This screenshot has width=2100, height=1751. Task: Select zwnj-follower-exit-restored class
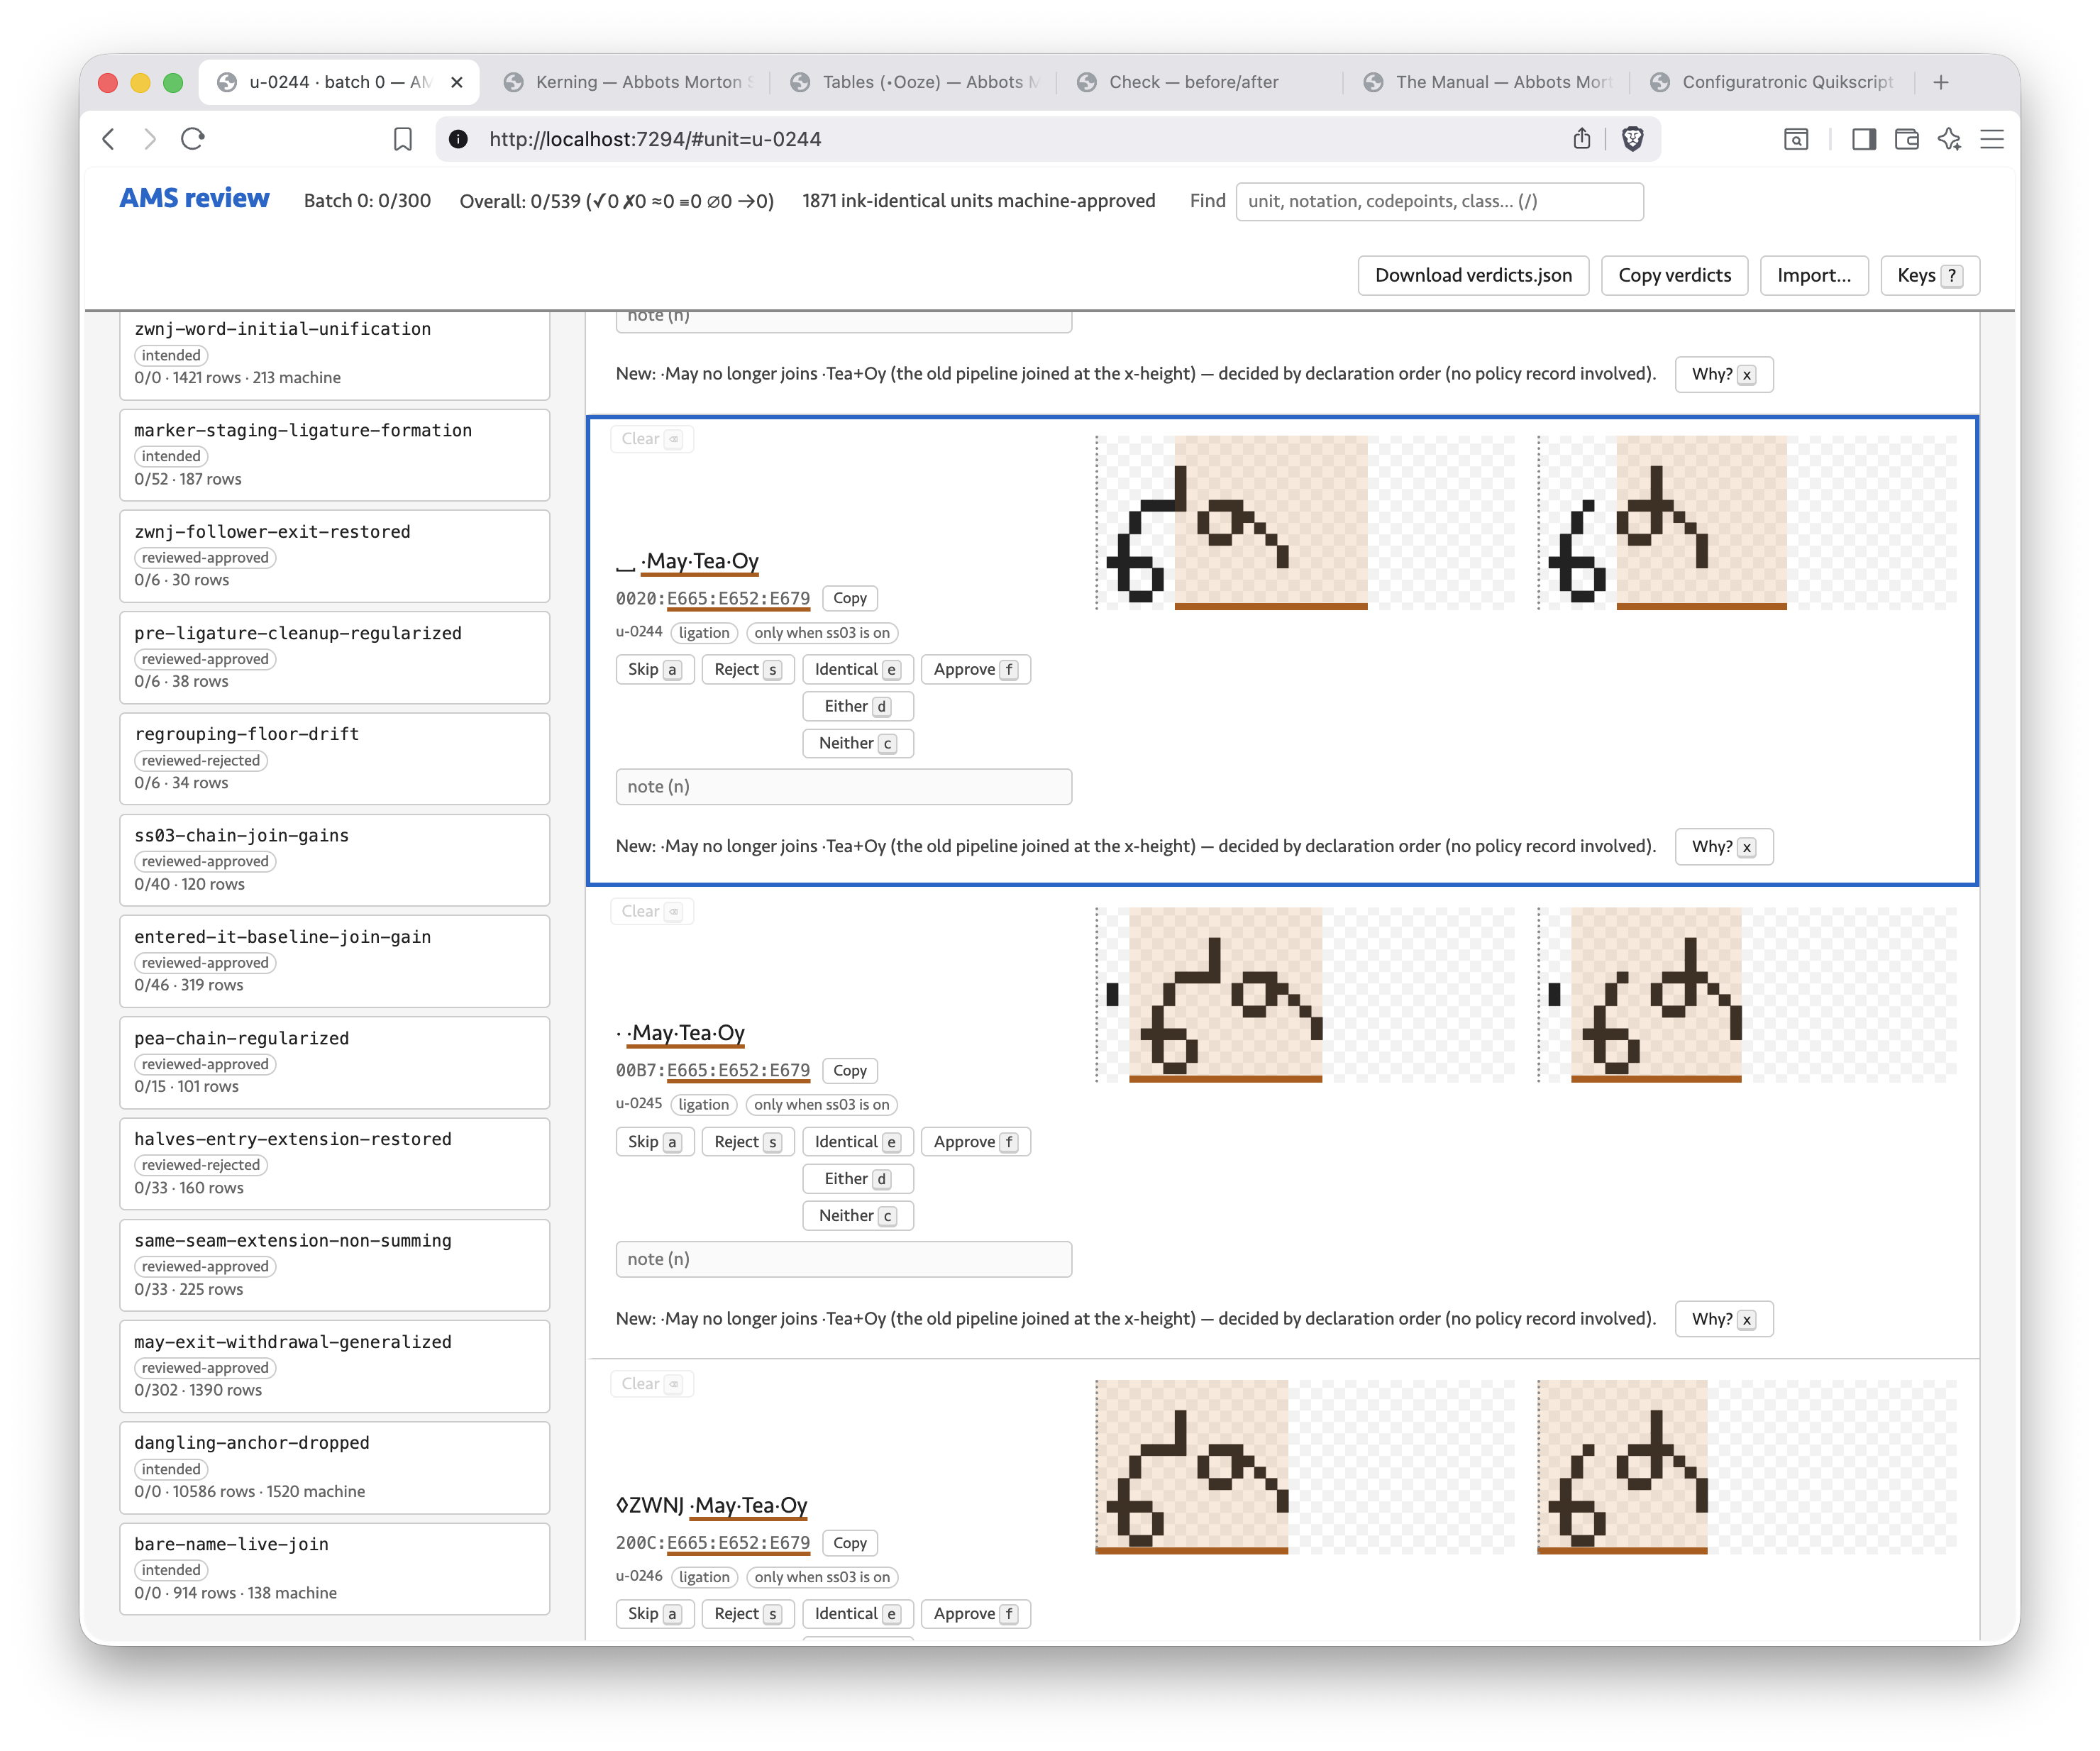[x=334, y=556]
